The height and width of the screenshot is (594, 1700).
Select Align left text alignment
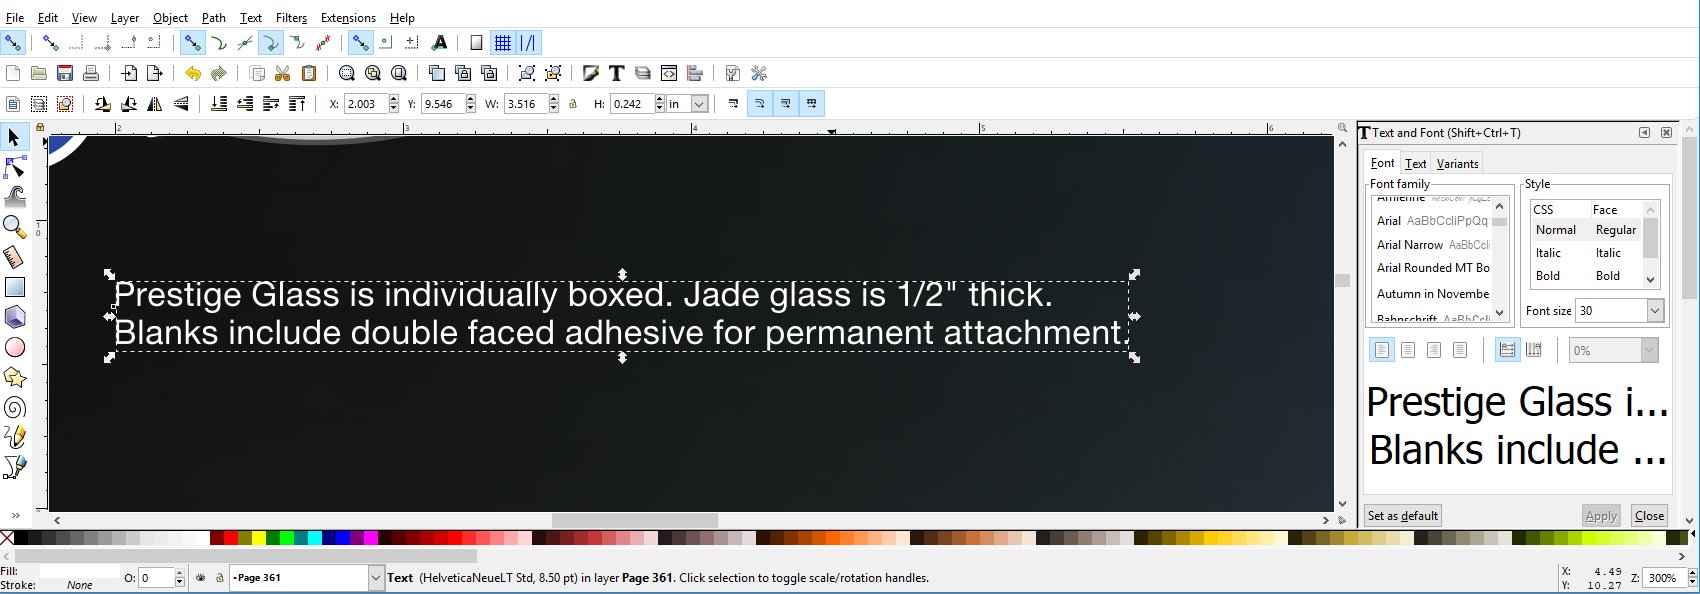point(1382,350)
